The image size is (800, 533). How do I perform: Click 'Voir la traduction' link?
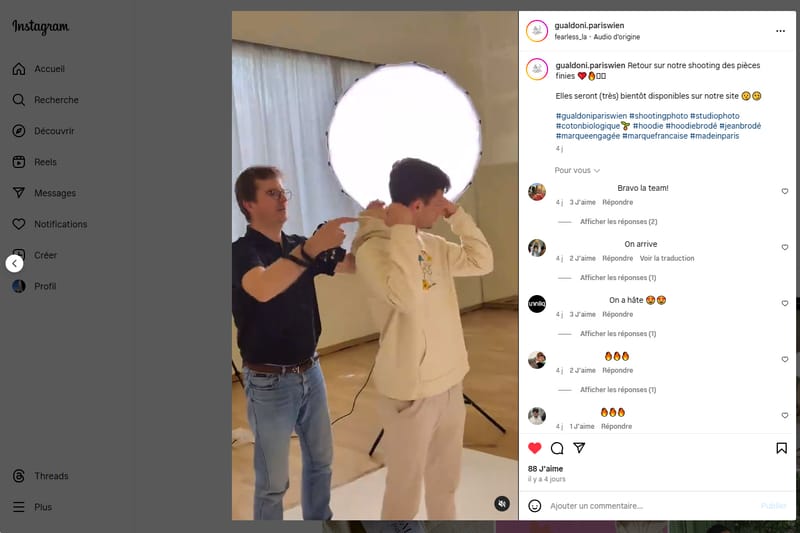pos(667,258)
